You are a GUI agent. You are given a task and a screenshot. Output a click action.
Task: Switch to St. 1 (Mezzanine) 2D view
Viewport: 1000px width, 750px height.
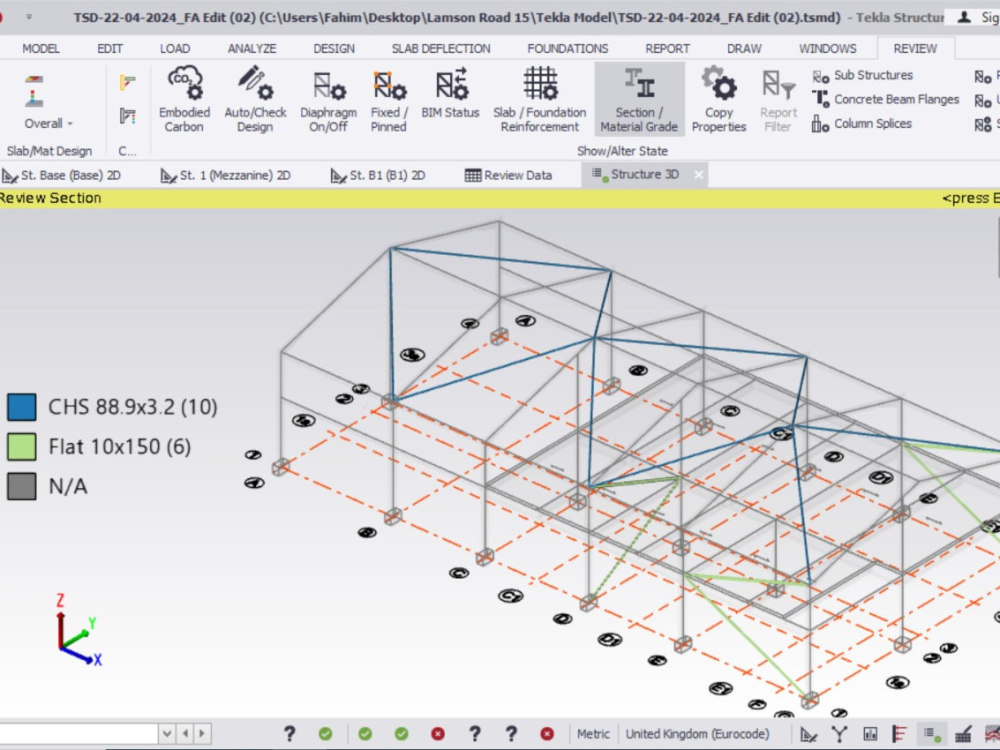226,175
